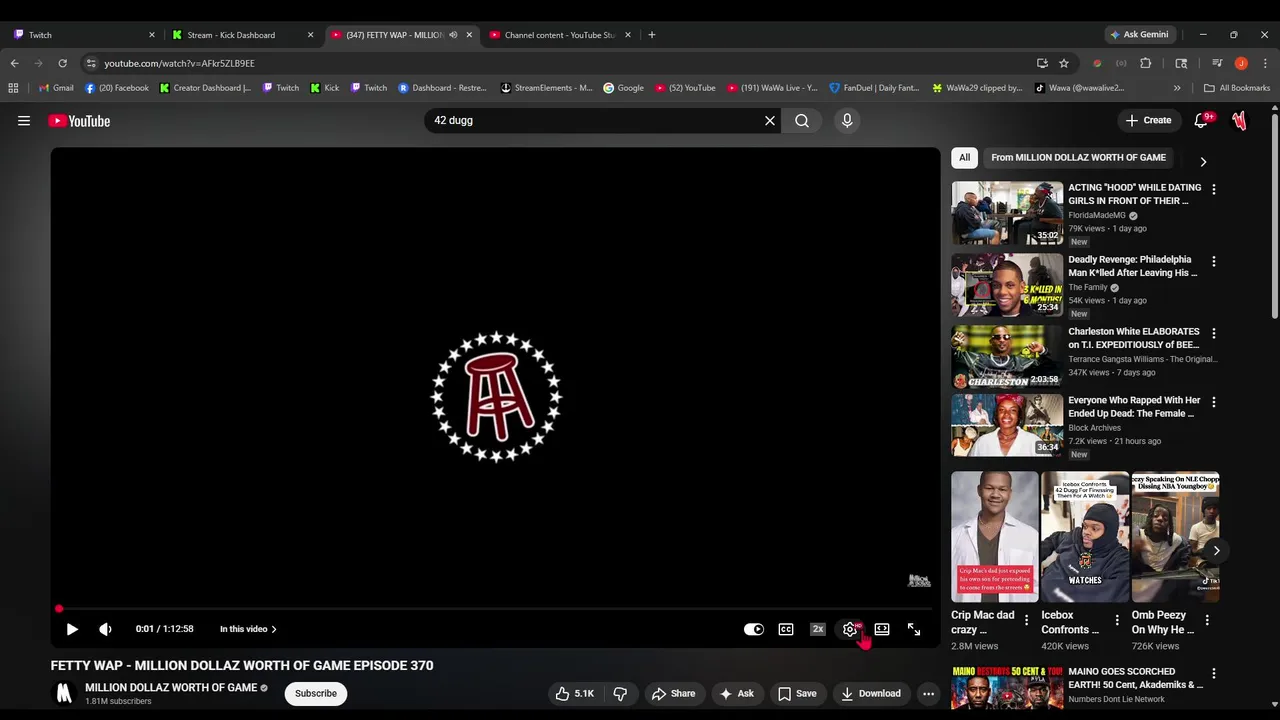Image resolution: width=1280 pixels, height=720 pixels.
Task: Open Charleston White video thumbnail
Action: (1007, 357)
